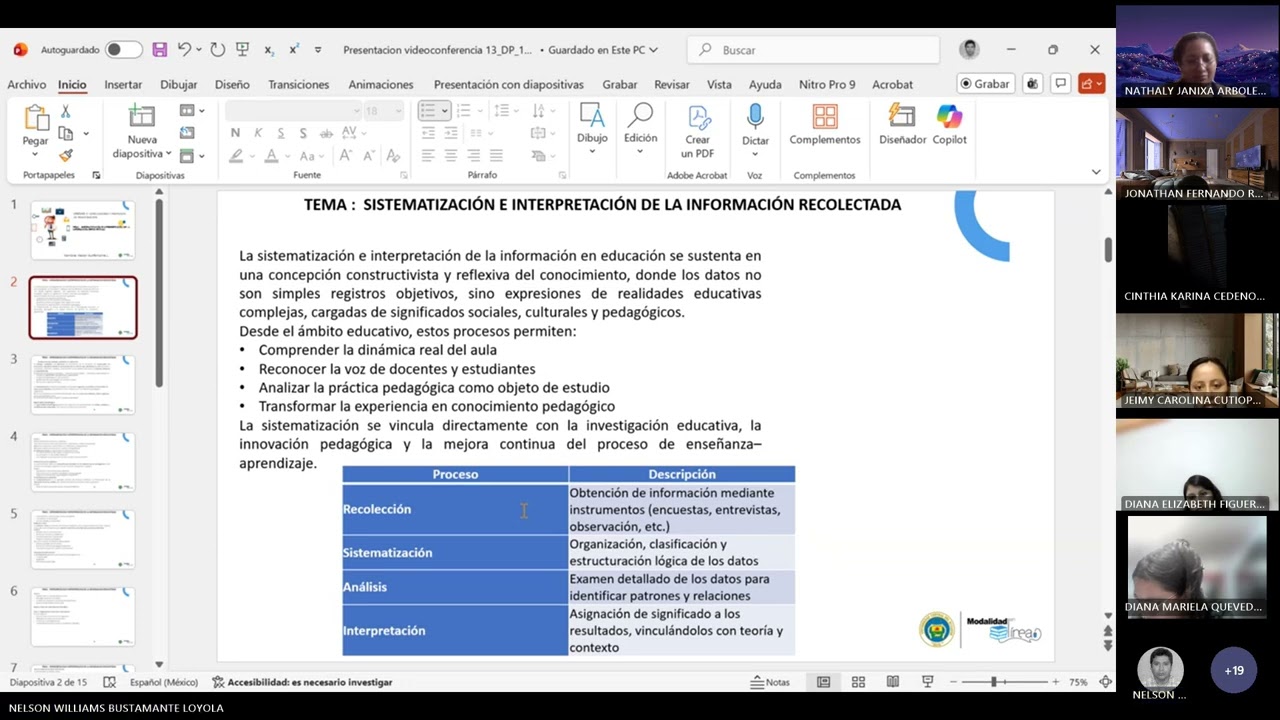Switch to slide sorter view
This screenshot has width=1280, height=720.
click(858, 682)
